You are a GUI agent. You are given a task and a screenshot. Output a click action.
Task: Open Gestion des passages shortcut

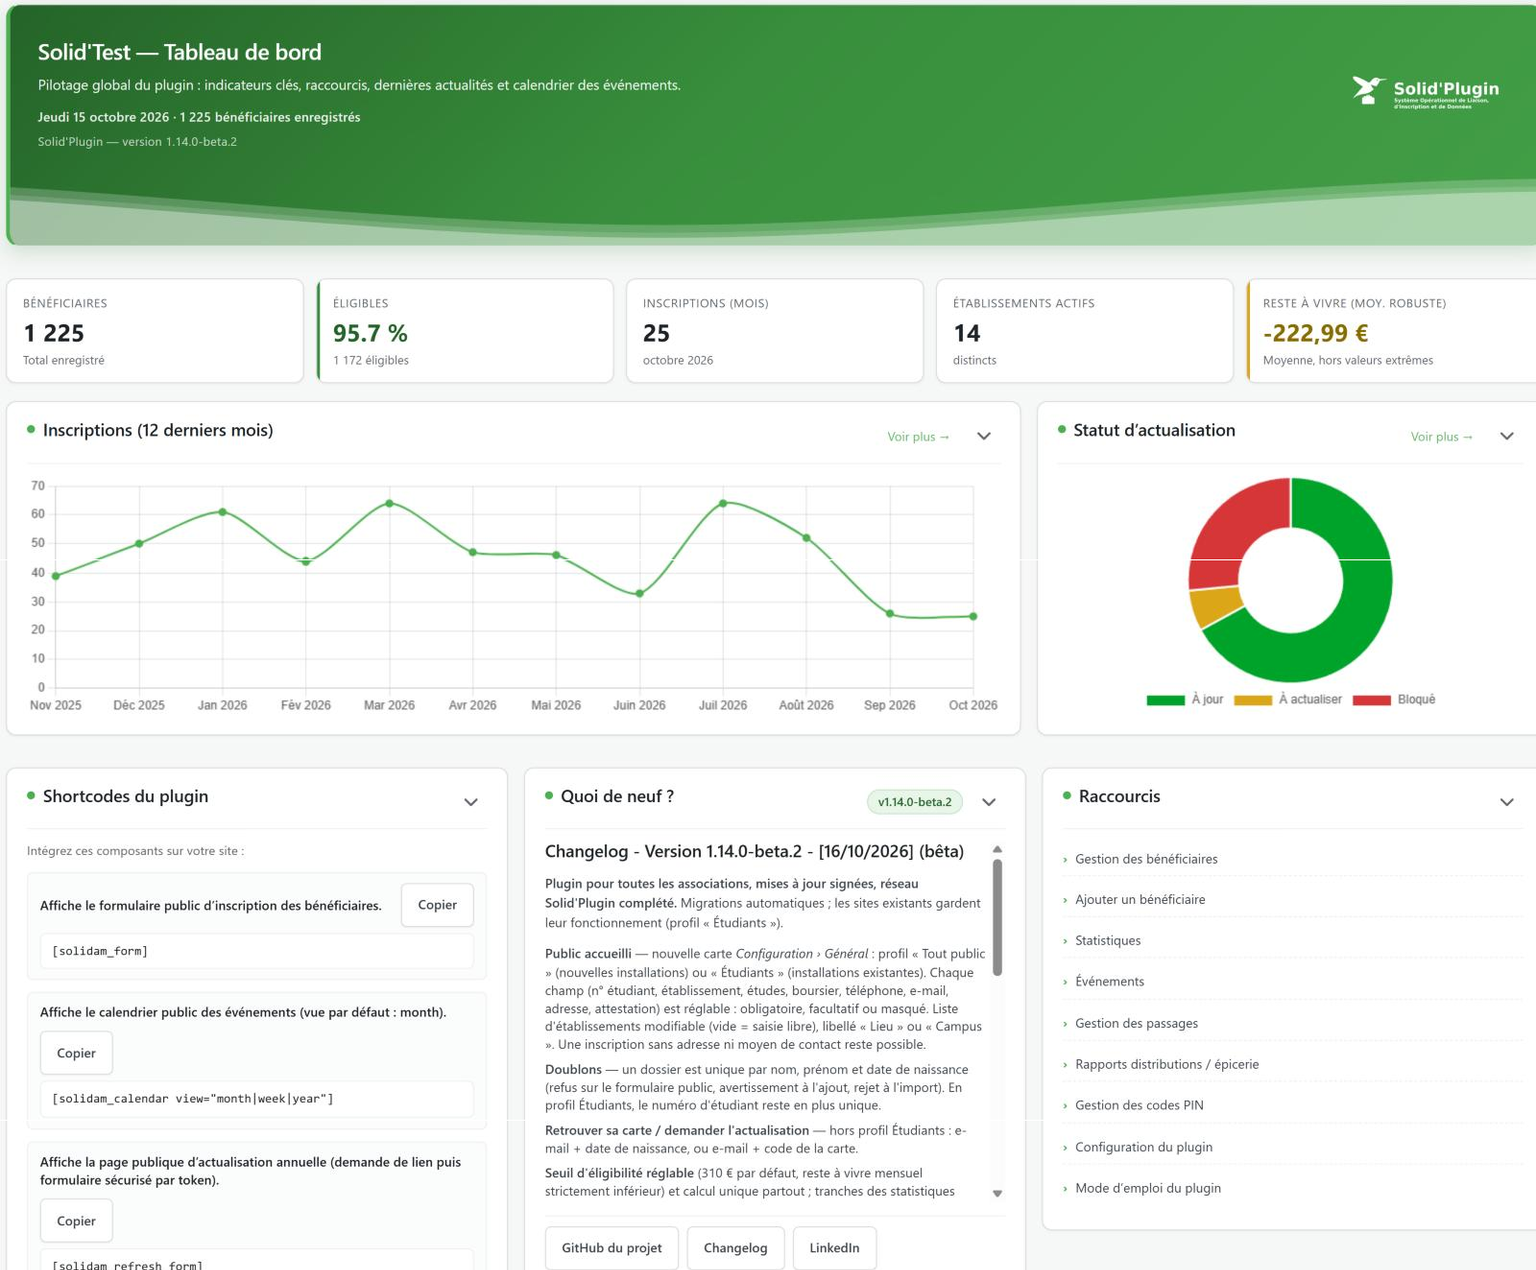(1136, 1024)
